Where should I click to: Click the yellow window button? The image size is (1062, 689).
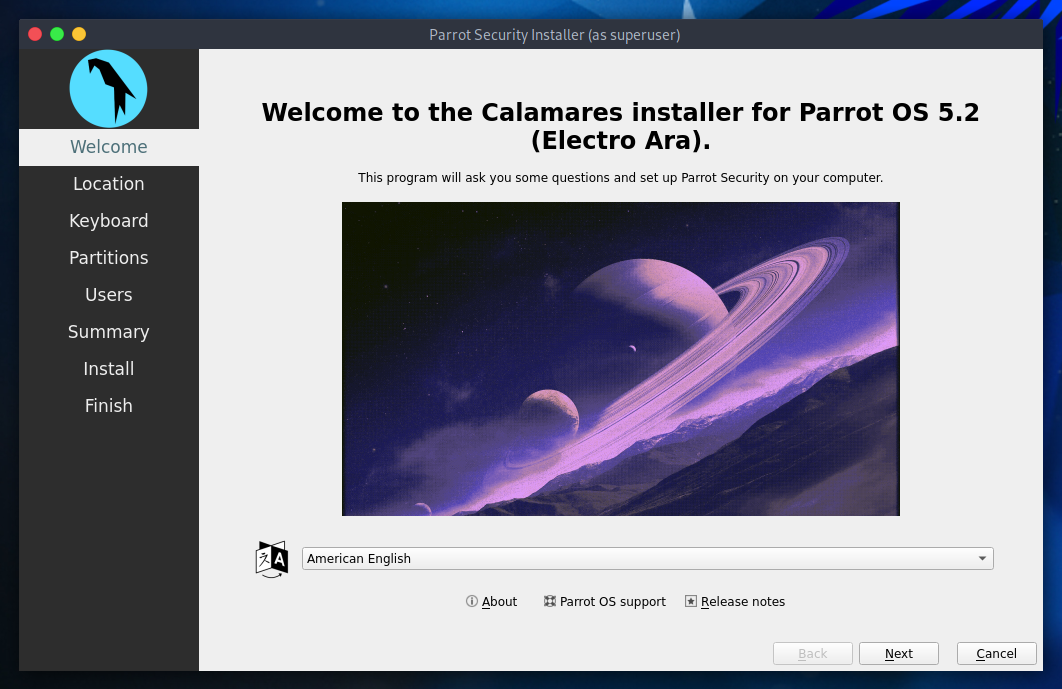79,34
